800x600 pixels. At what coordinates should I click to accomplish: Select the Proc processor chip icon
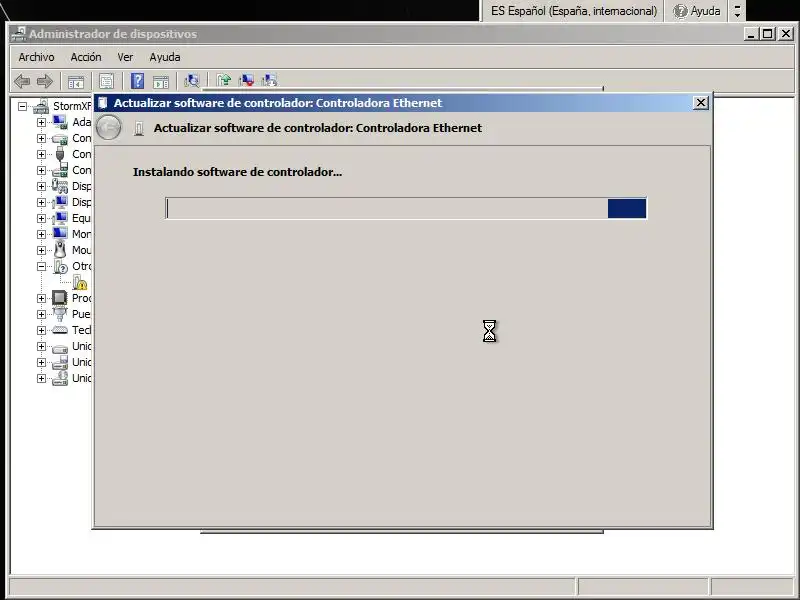click(x=60, y=298)
